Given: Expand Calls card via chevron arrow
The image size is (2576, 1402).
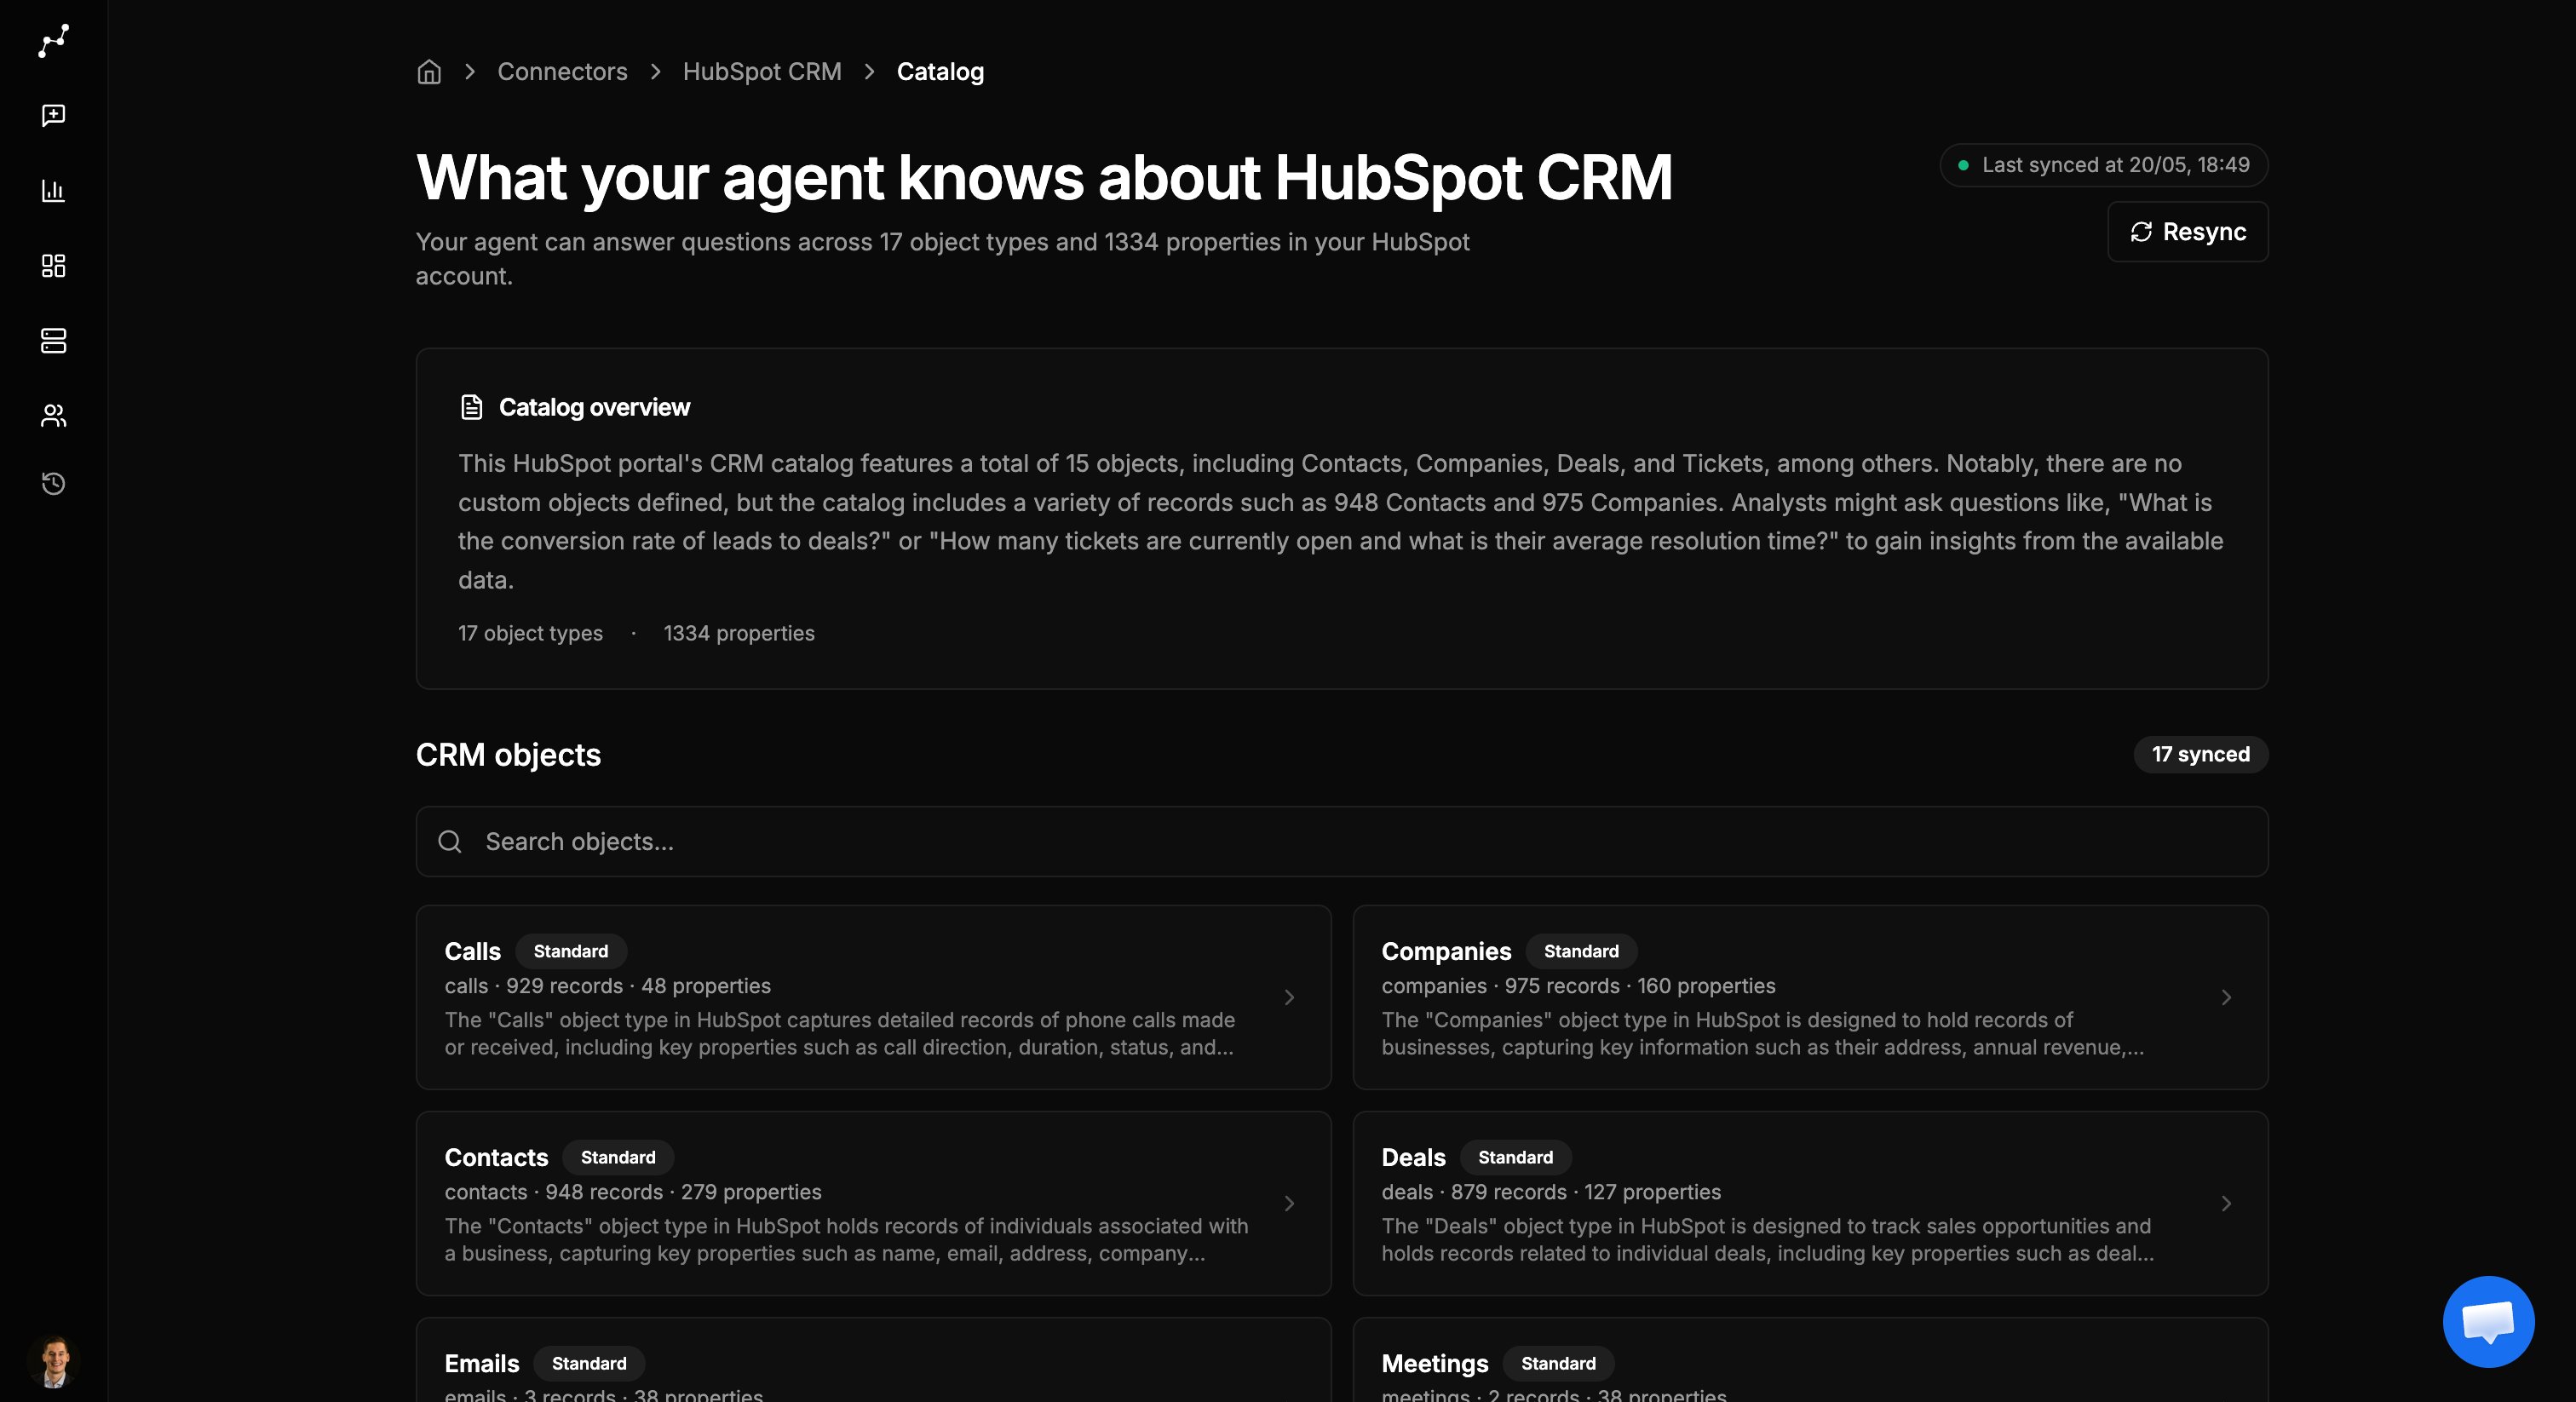Looking at the screenshot, I should (x=1289, y=997).
